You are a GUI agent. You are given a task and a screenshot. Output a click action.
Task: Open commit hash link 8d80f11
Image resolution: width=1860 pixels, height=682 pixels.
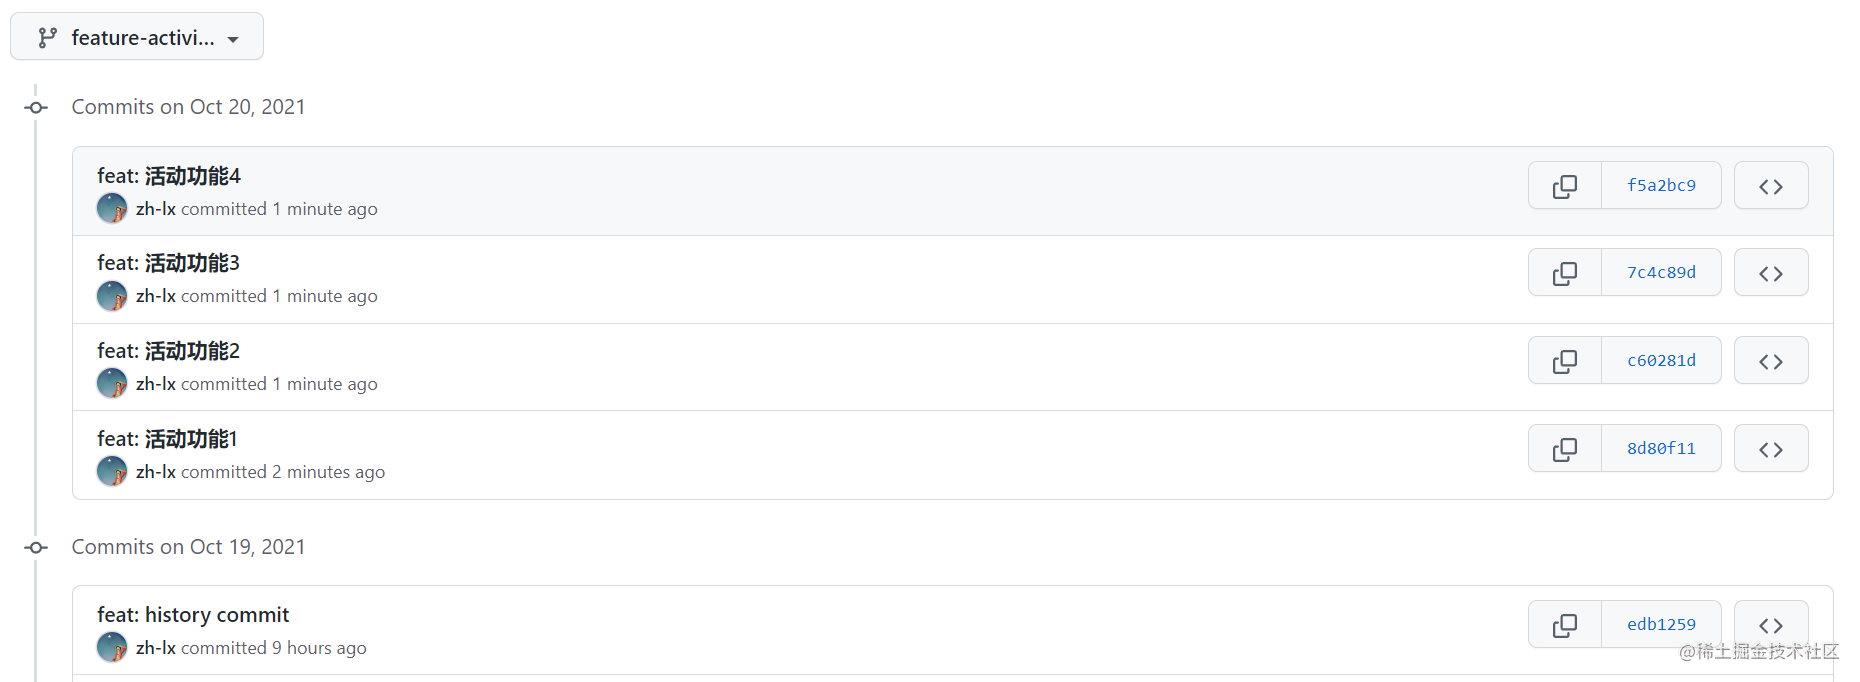tap(1661, 449)
